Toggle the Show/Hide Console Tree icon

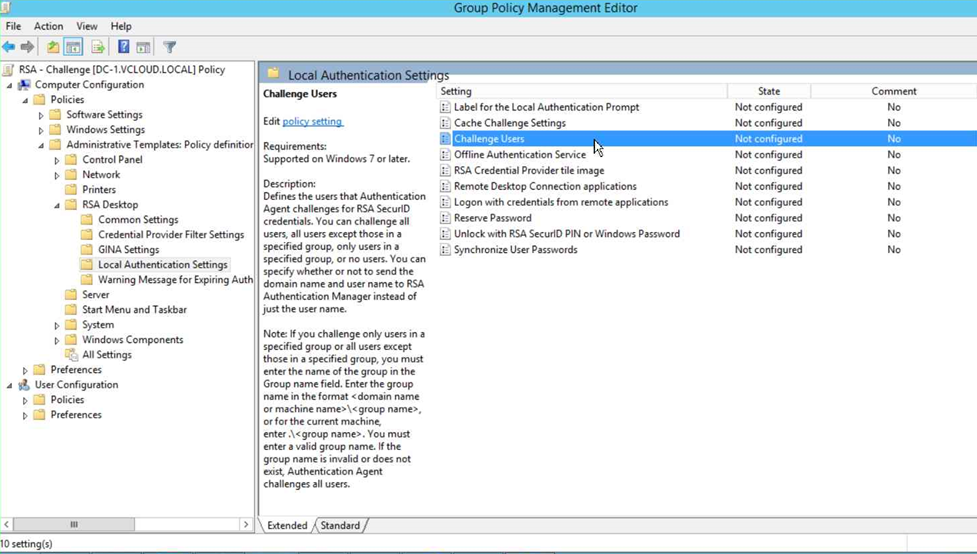(73, 47)
